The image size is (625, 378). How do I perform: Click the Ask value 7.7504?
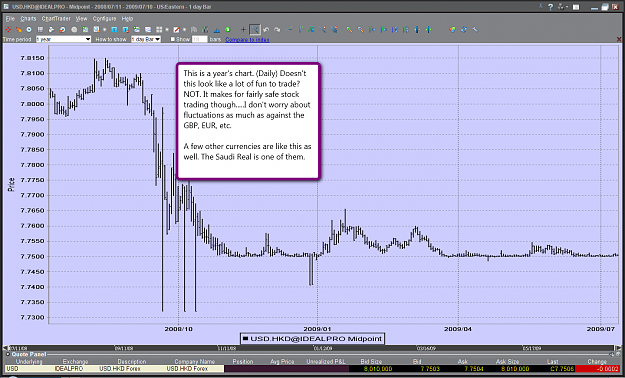tap(473, 369)
